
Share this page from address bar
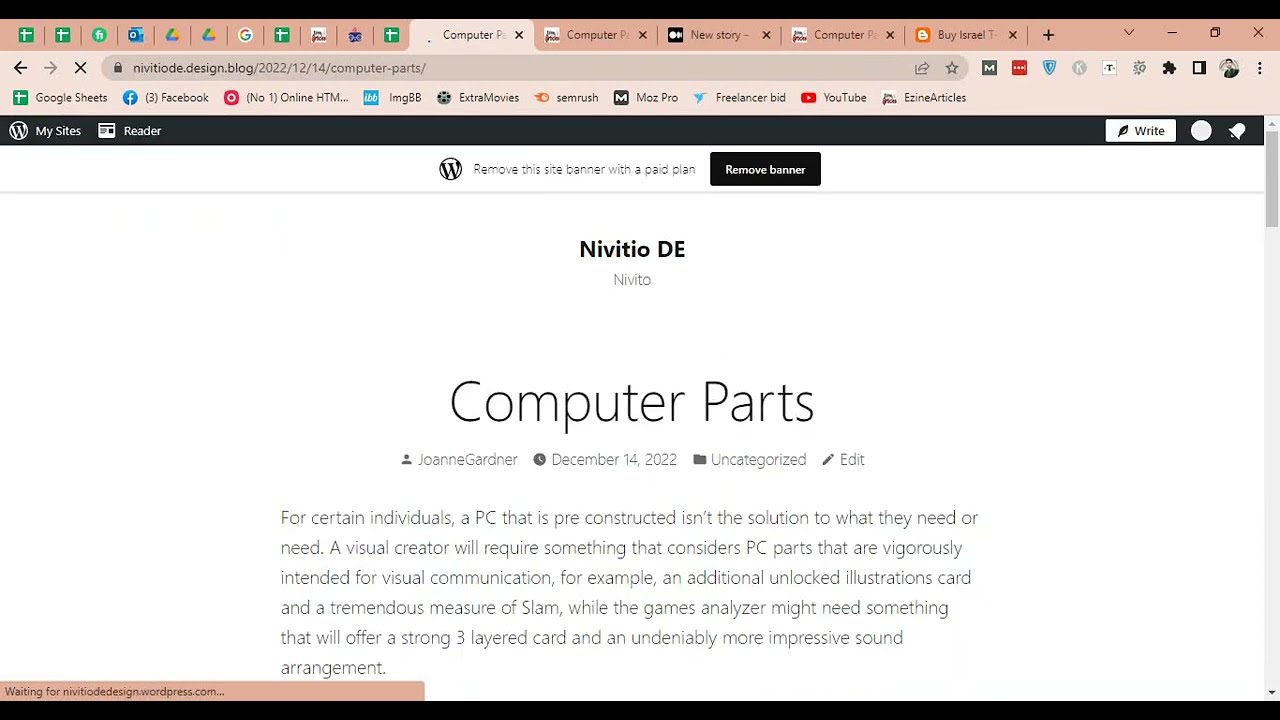pyautogui.click(x=922, y=68)
